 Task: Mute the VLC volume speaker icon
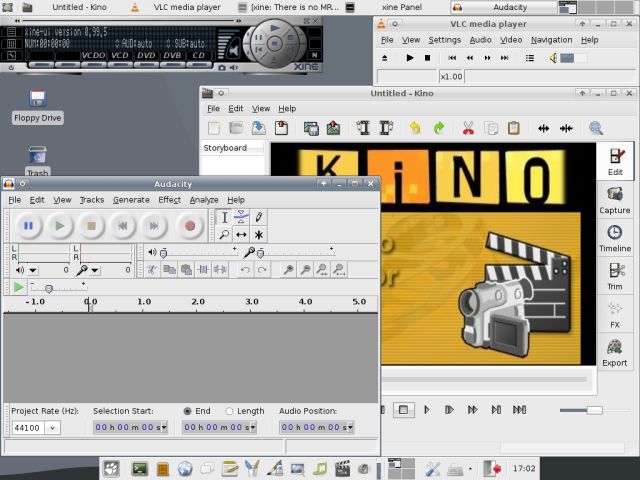pyautogui.click(x=553, y=58)
